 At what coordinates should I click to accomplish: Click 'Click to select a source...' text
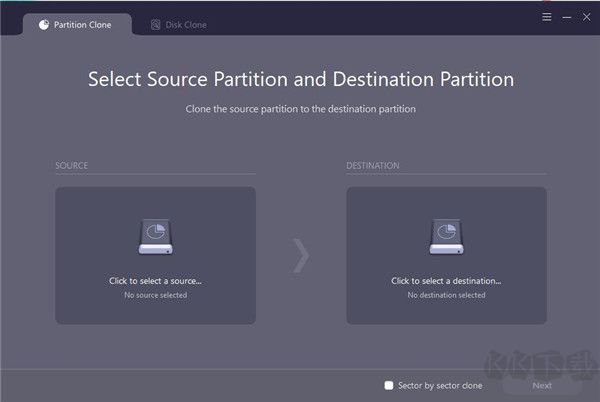[x=155, y=281]
